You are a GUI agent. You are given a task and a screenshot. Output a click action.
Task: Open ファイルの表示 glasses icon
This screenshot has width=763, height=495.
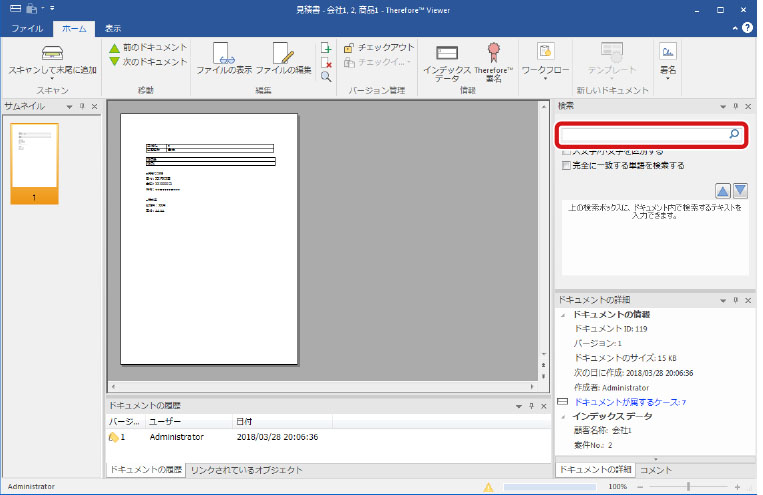pyautogui.click(x=223, y=52)
